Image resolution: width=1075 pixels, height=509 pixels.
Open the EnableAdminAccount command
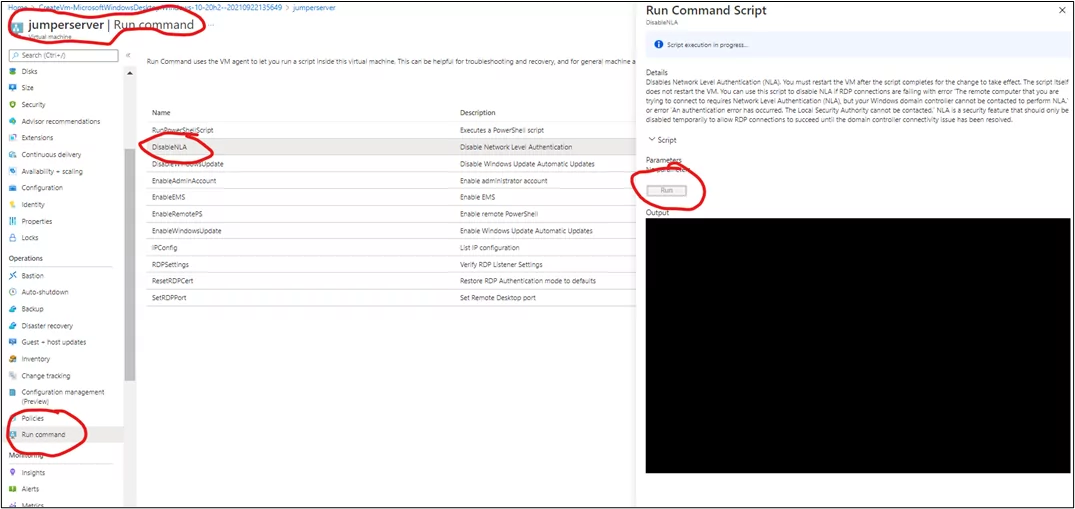click(184, 180)
